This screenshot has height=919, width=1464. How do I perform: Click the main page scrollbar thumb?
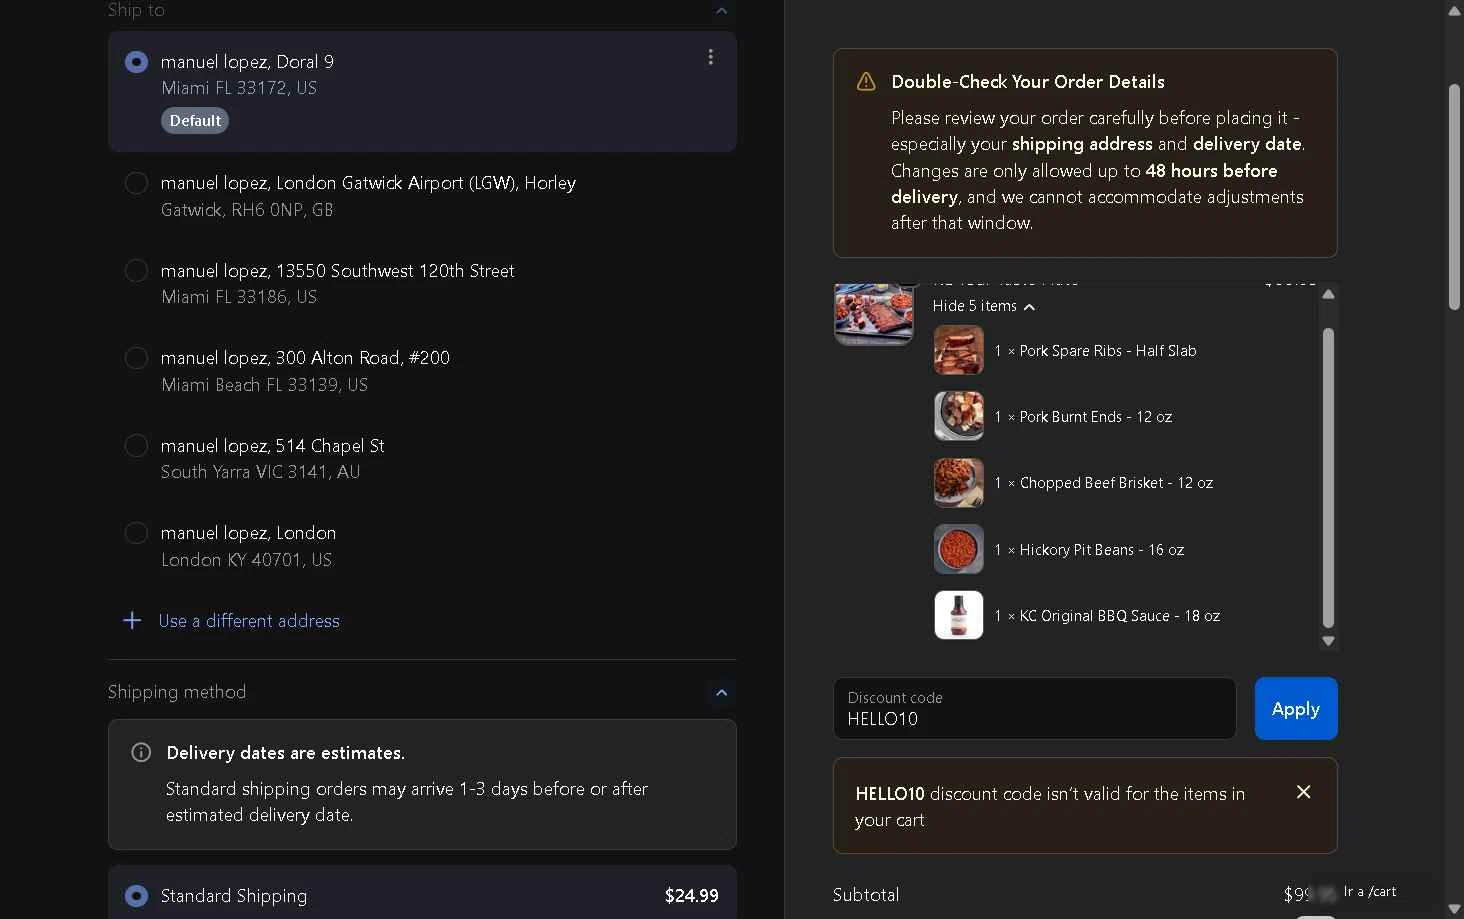tap(1454, 197)
